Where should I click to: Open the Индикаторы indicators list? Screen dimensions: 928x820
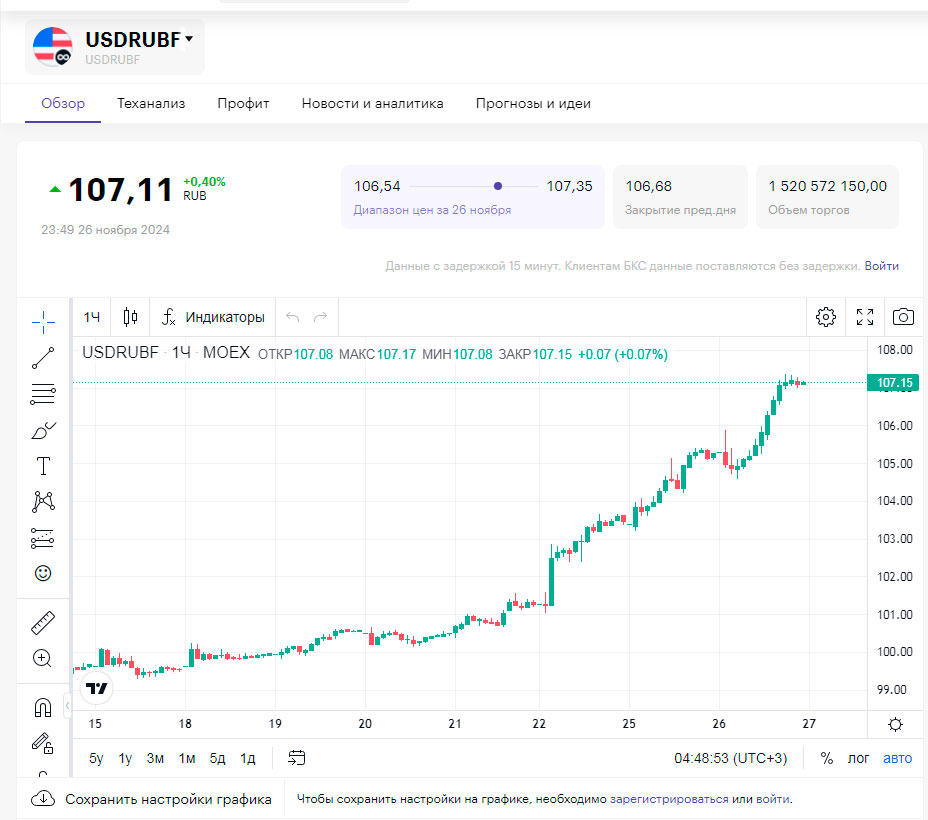coord(213,317)
